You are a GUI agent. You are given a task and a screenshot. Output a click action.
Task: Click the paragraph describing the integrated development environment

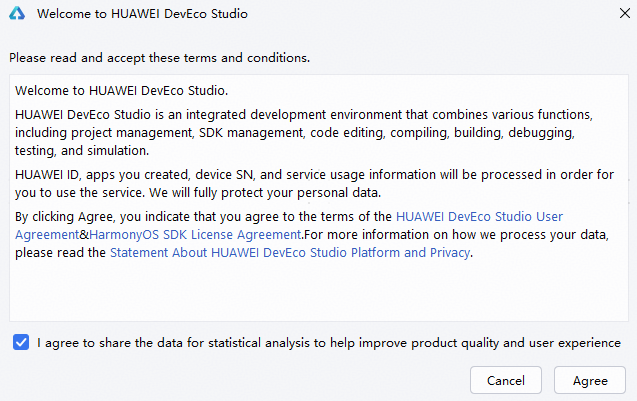300,132
